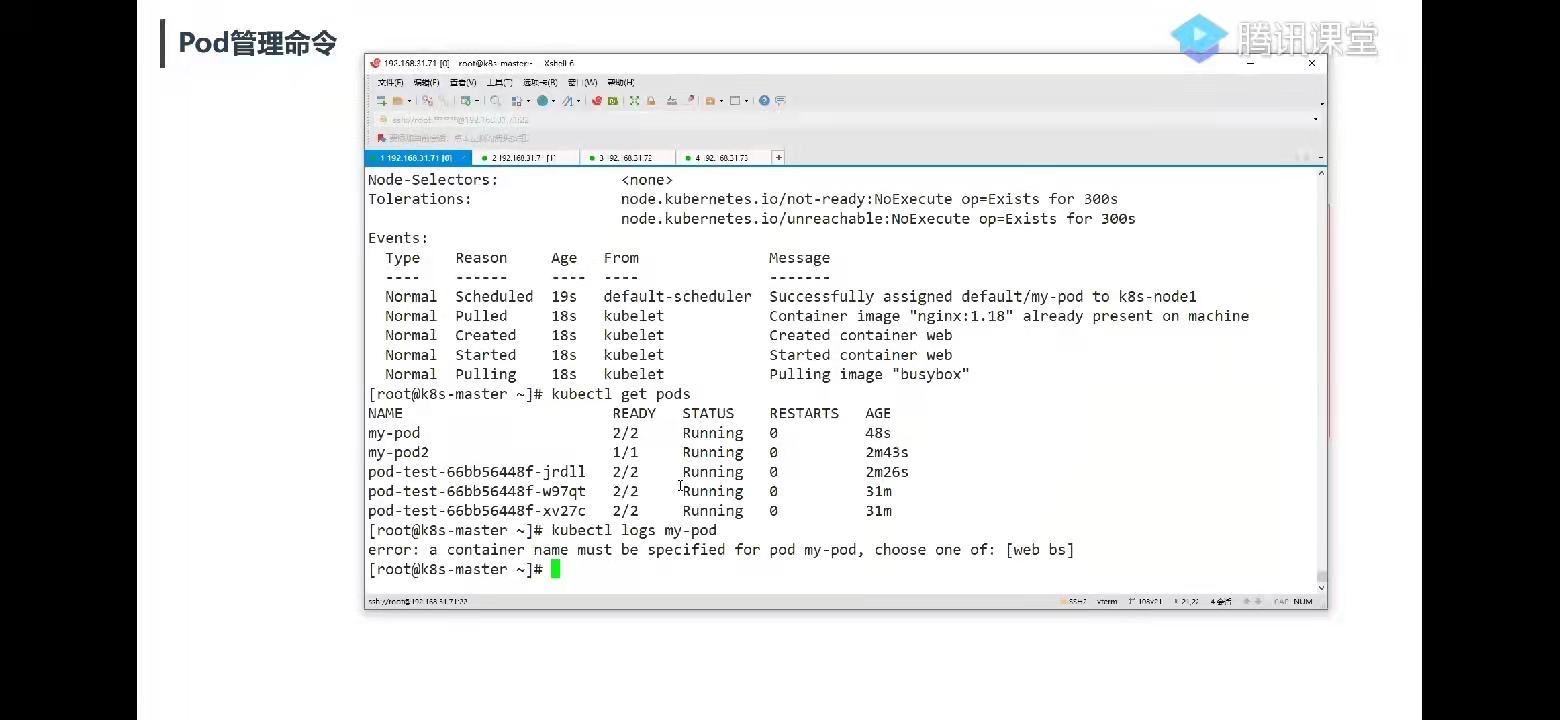Click the green Full Screen arrows icon
Viewport: 1560px width, 720px height.
[x=634, y=101]
